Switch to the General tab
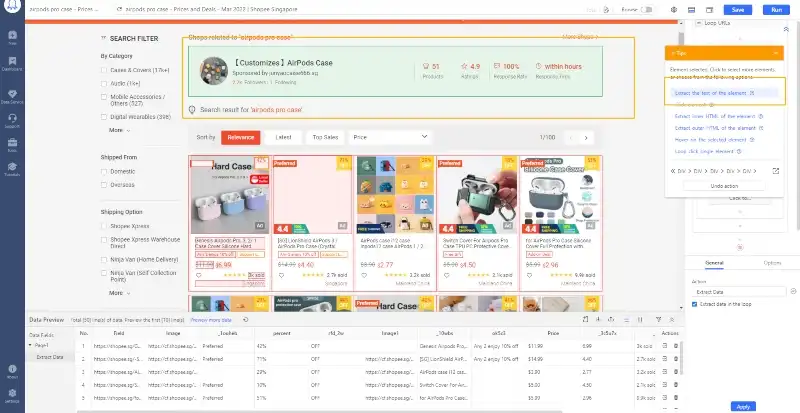This screenshot has width=800, height=413. (714, 263)
